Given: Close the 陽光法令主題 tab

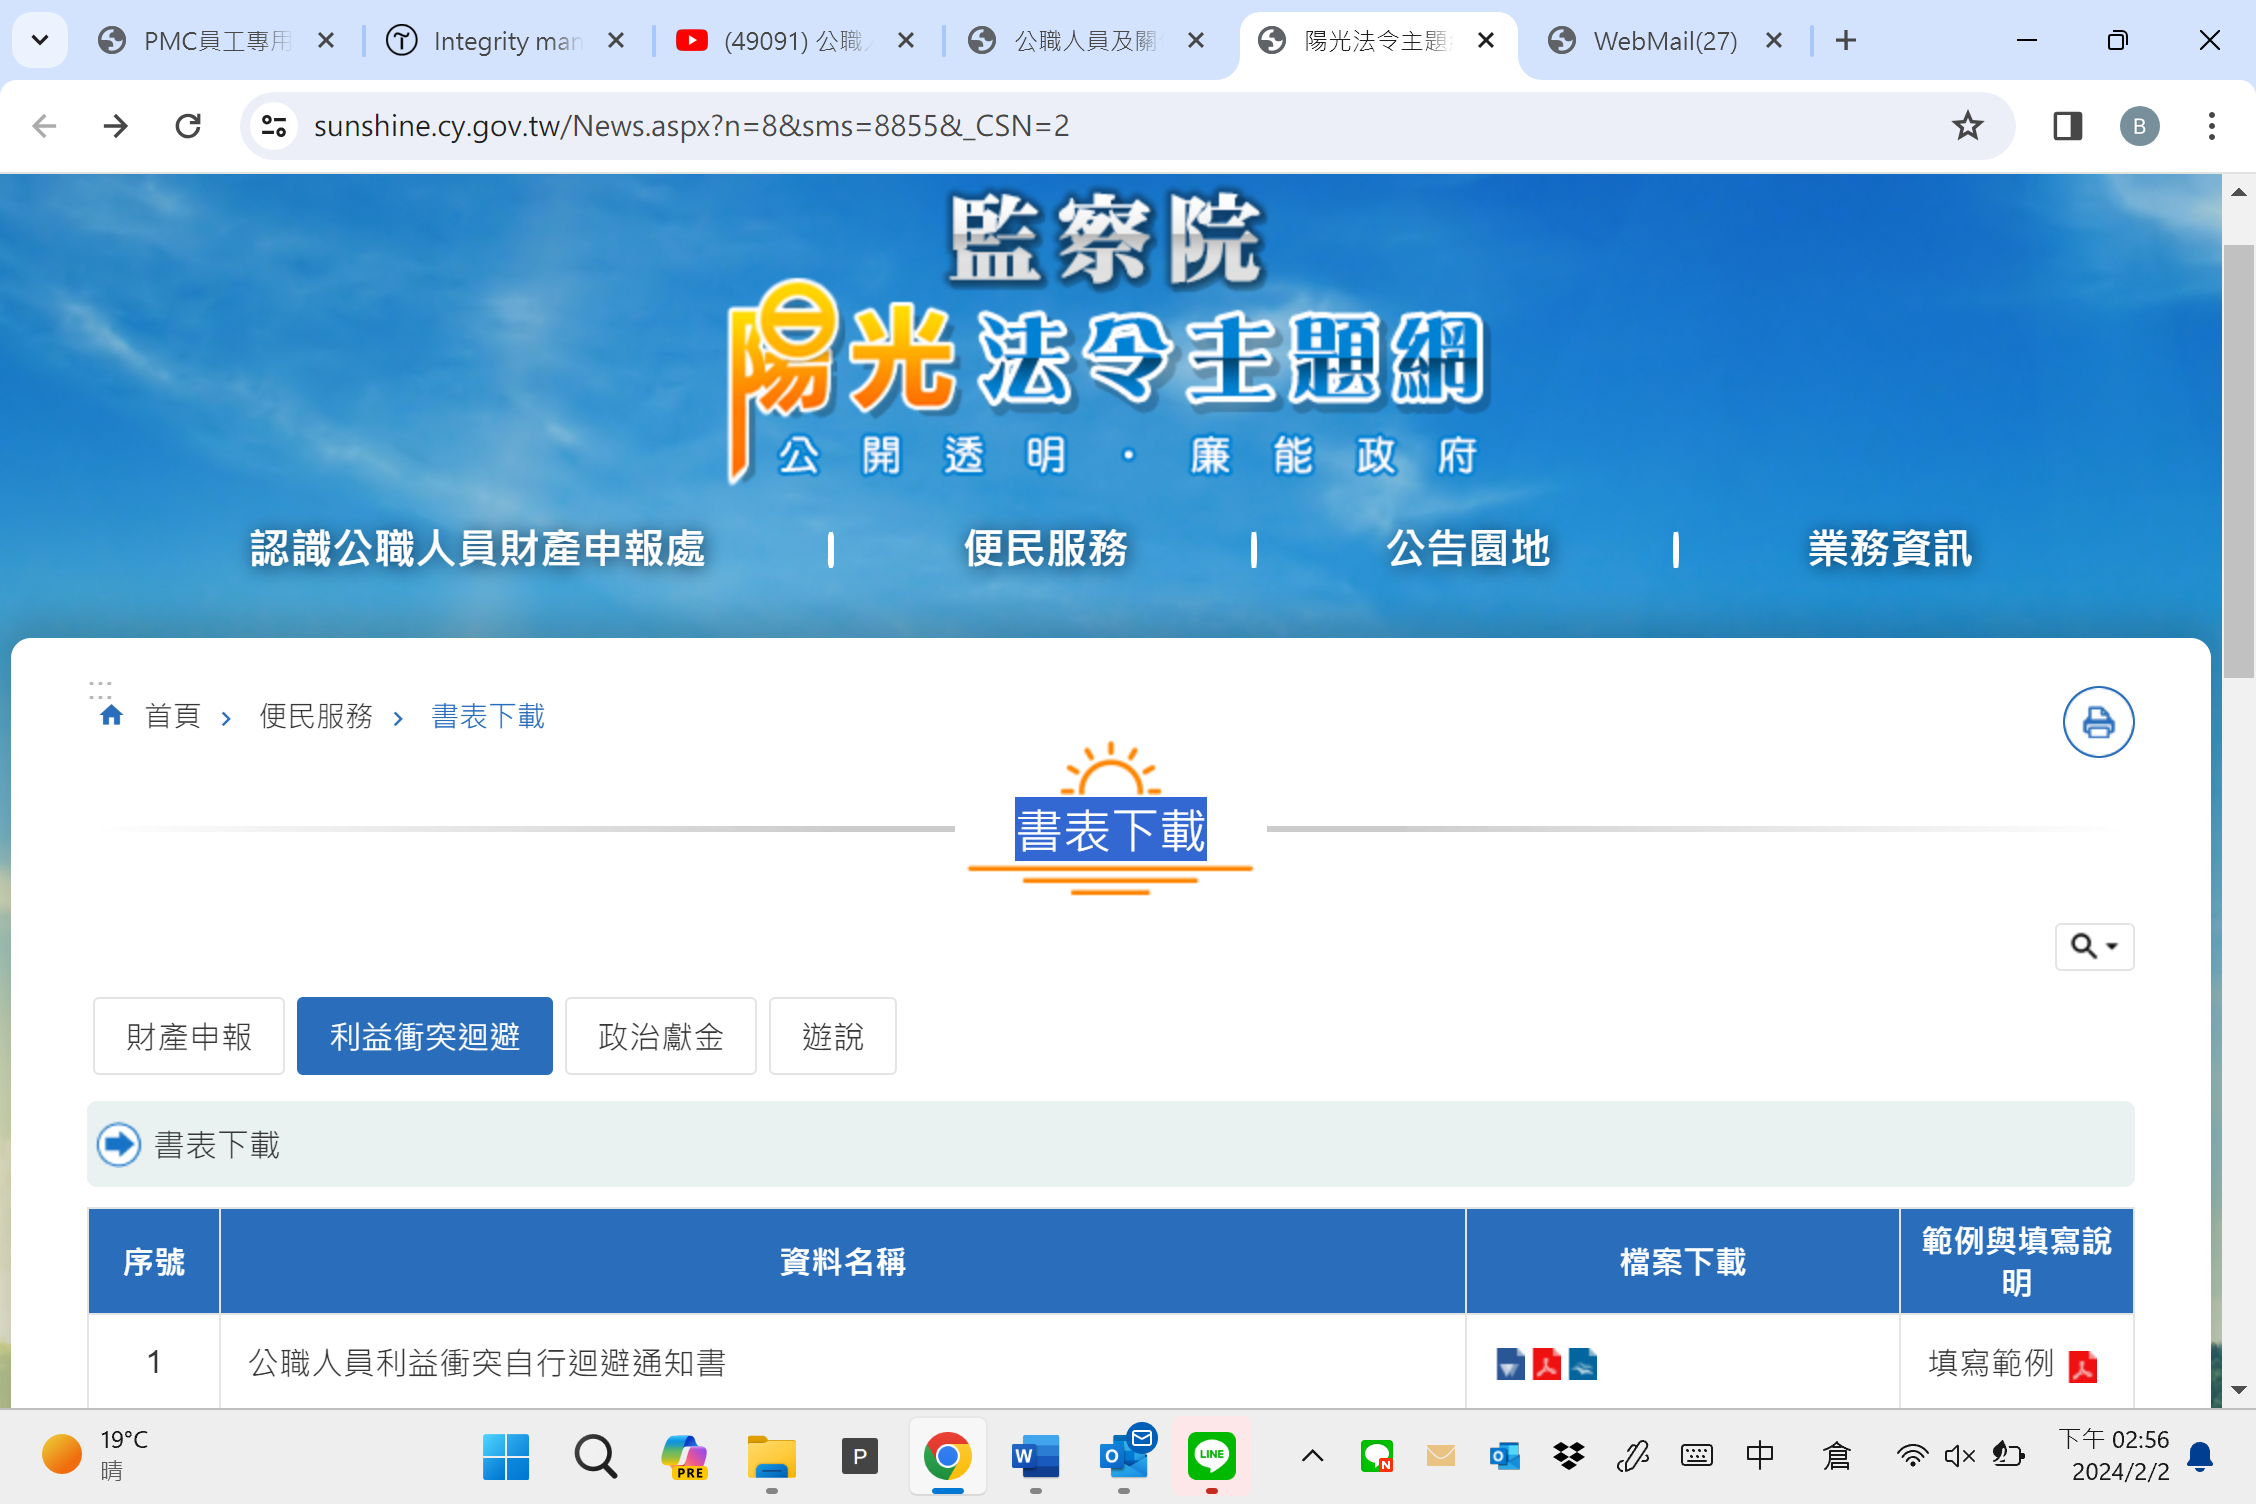Looking at the screenshot, I should (1486, 41).
